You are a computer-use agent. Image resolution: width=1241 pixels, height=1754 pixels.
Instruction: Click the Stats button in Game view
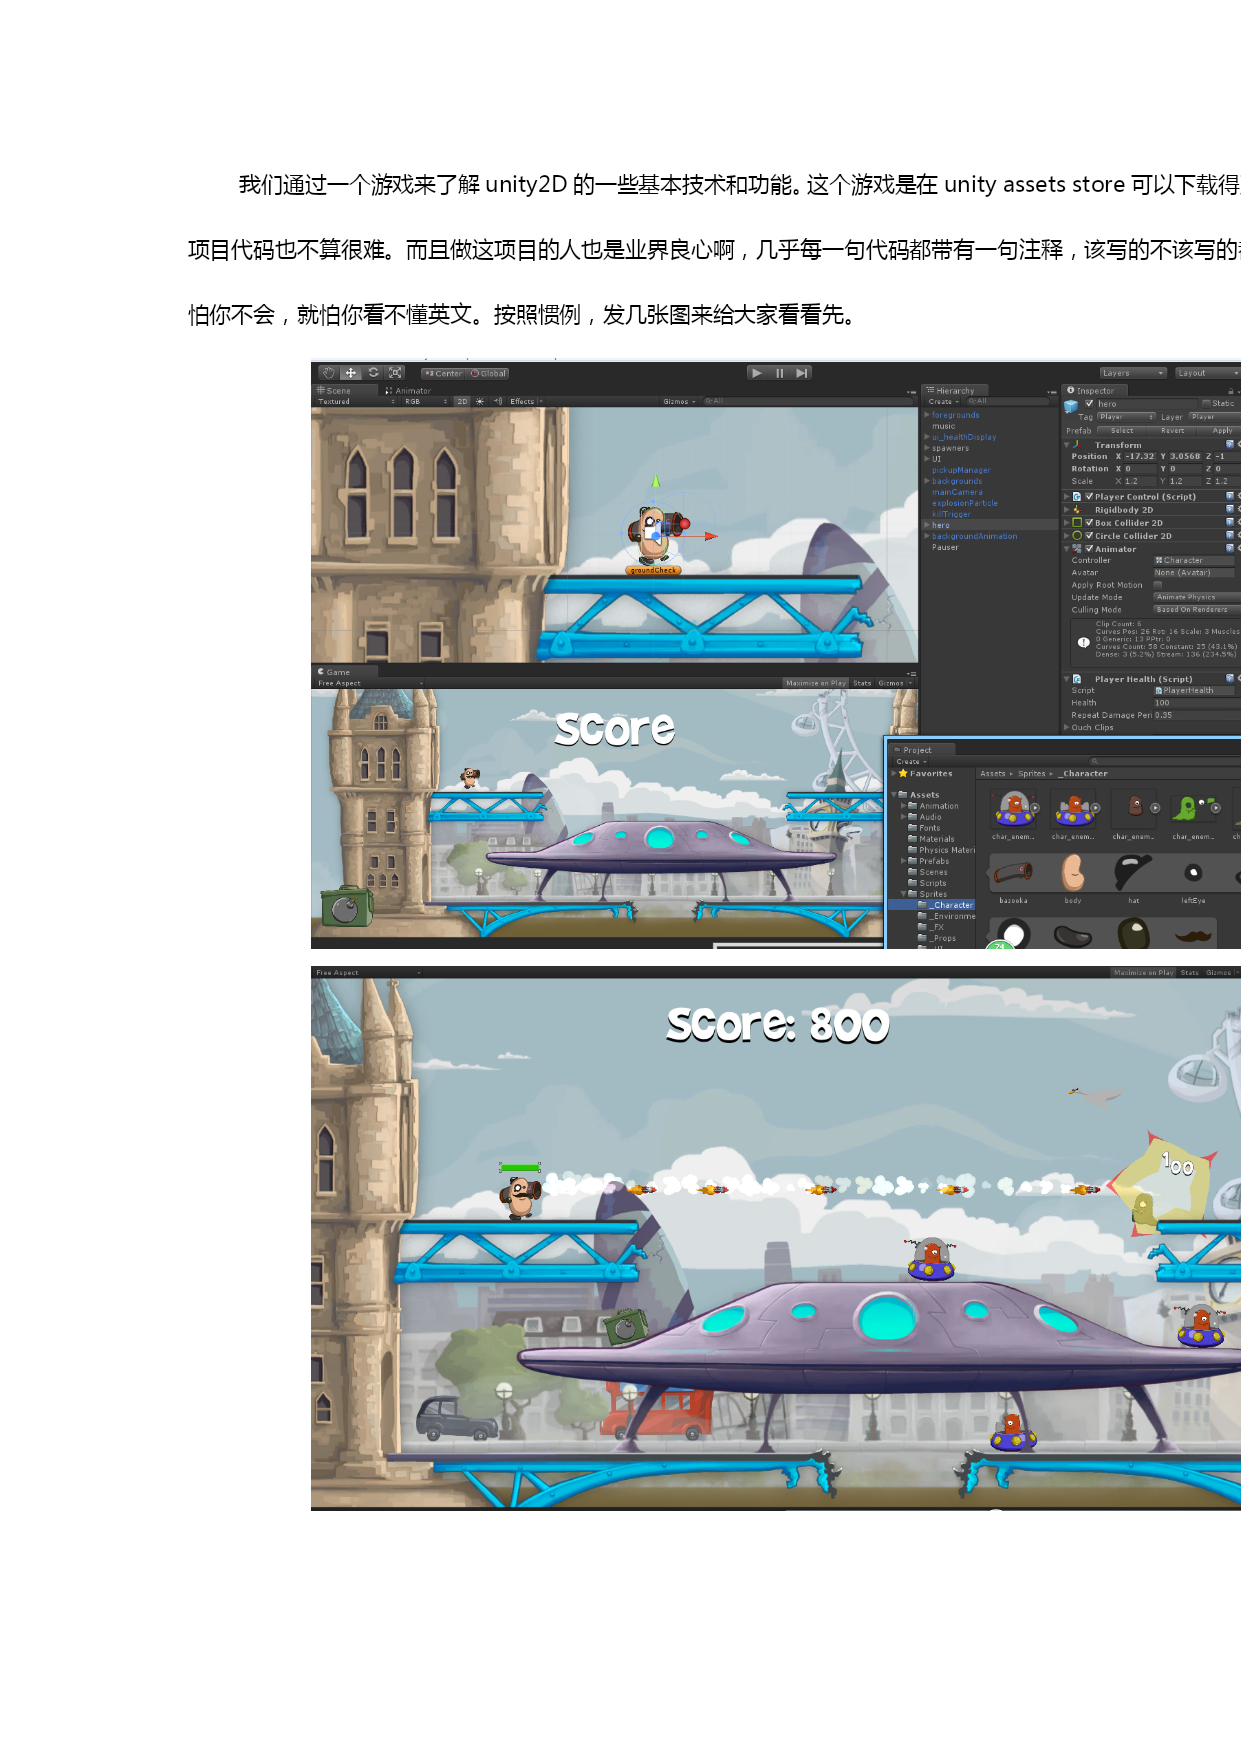tap(862, 684)
